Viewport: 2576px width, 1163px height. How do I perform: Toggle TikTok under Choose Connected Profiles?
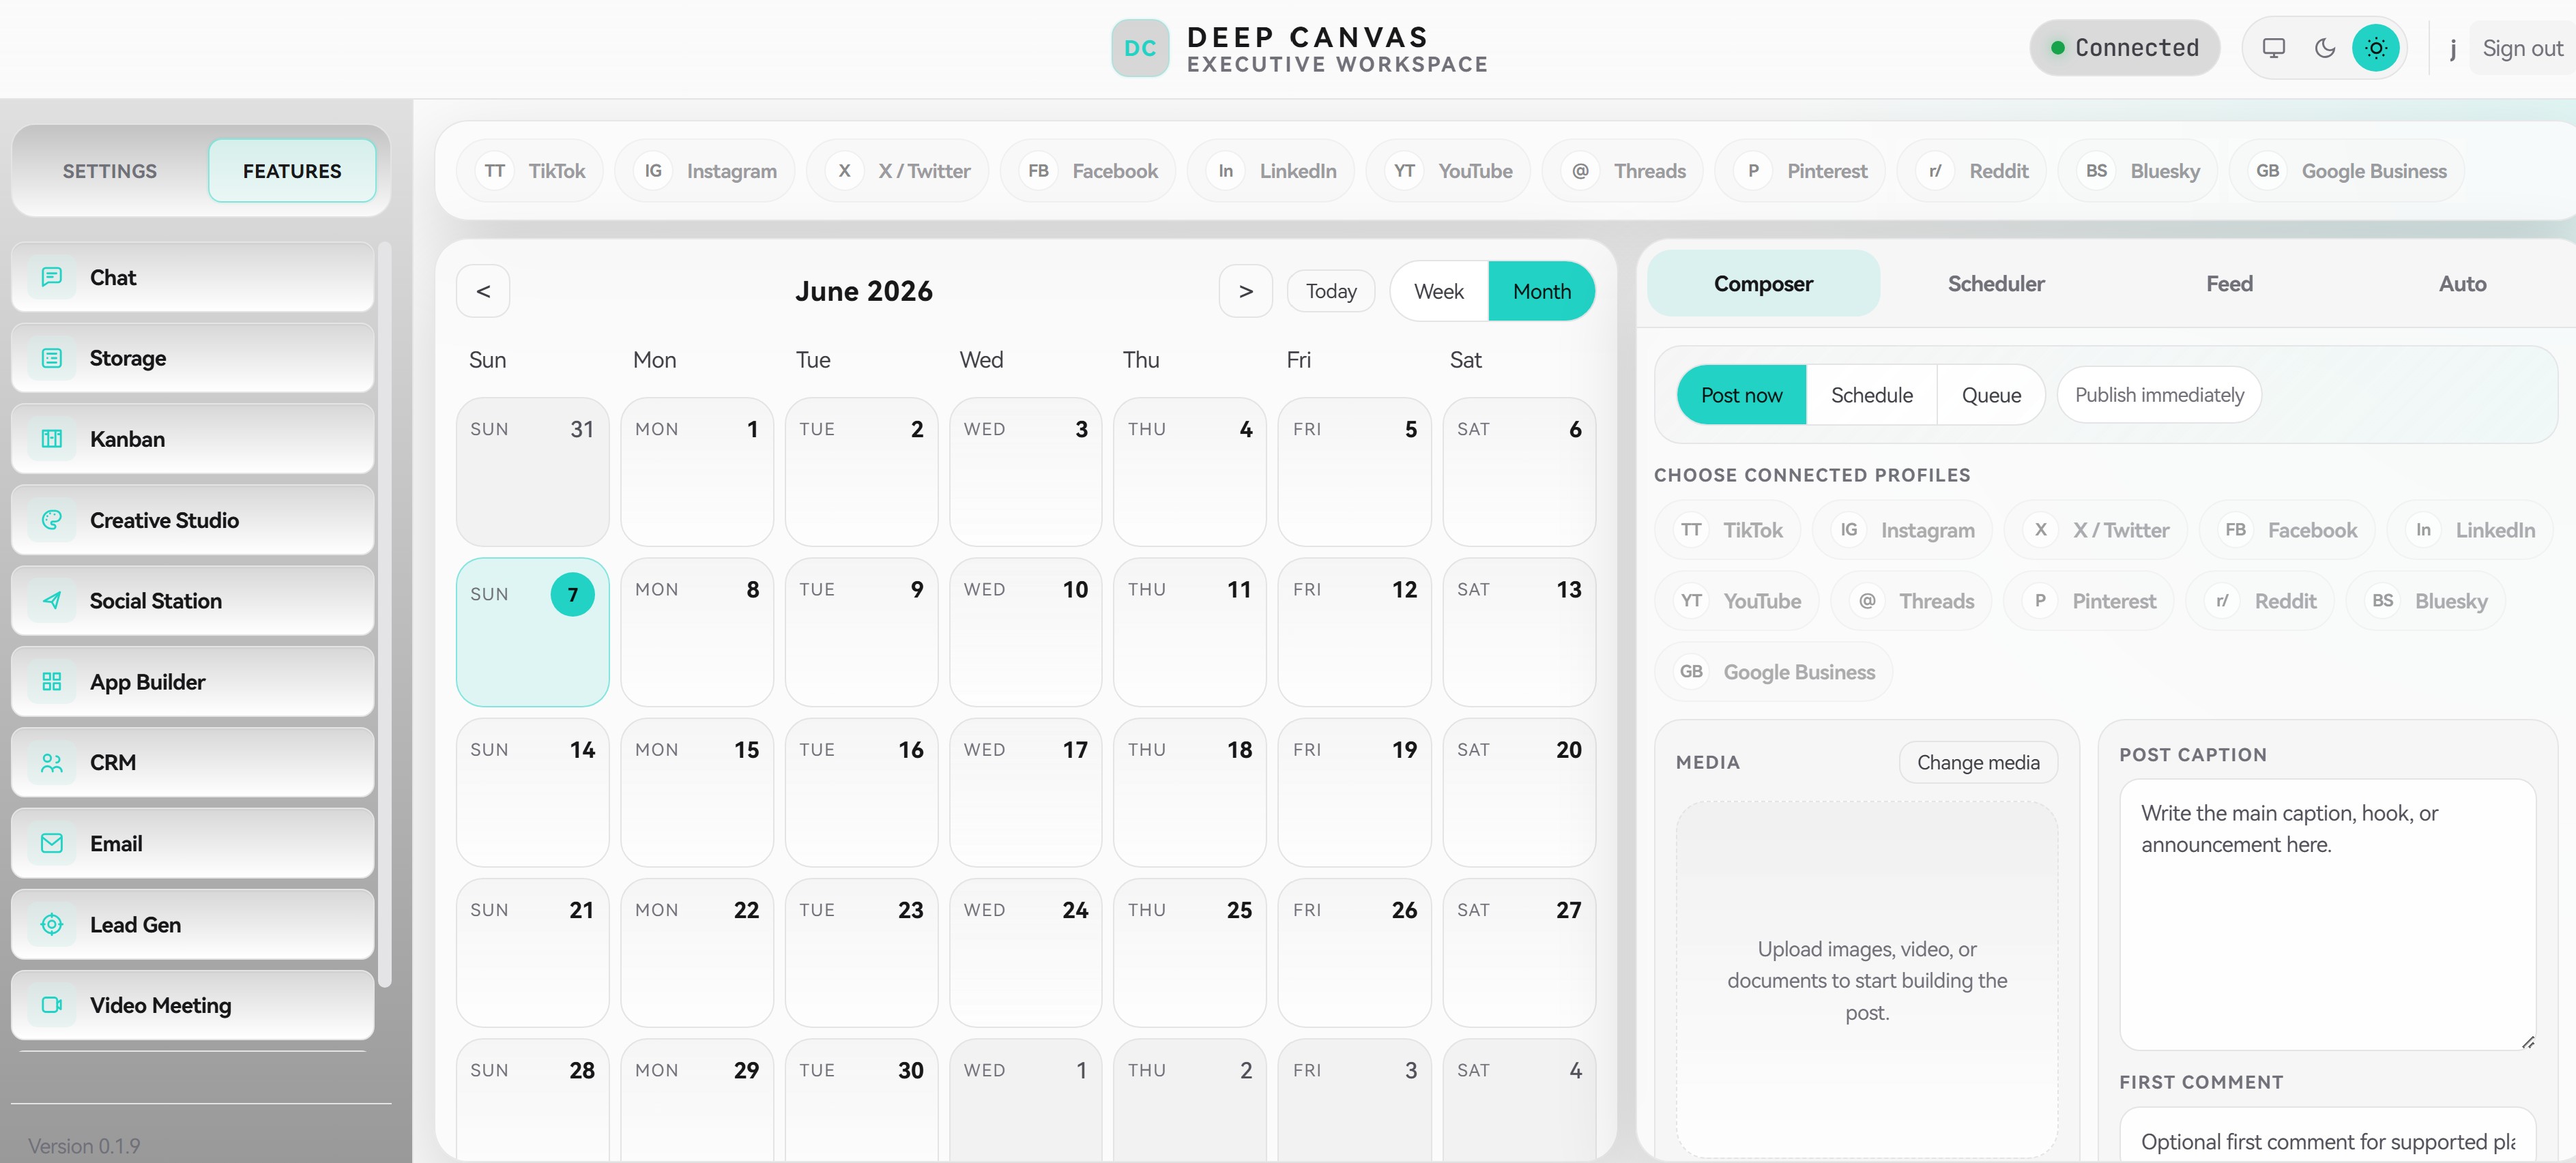click(1728, 530)
